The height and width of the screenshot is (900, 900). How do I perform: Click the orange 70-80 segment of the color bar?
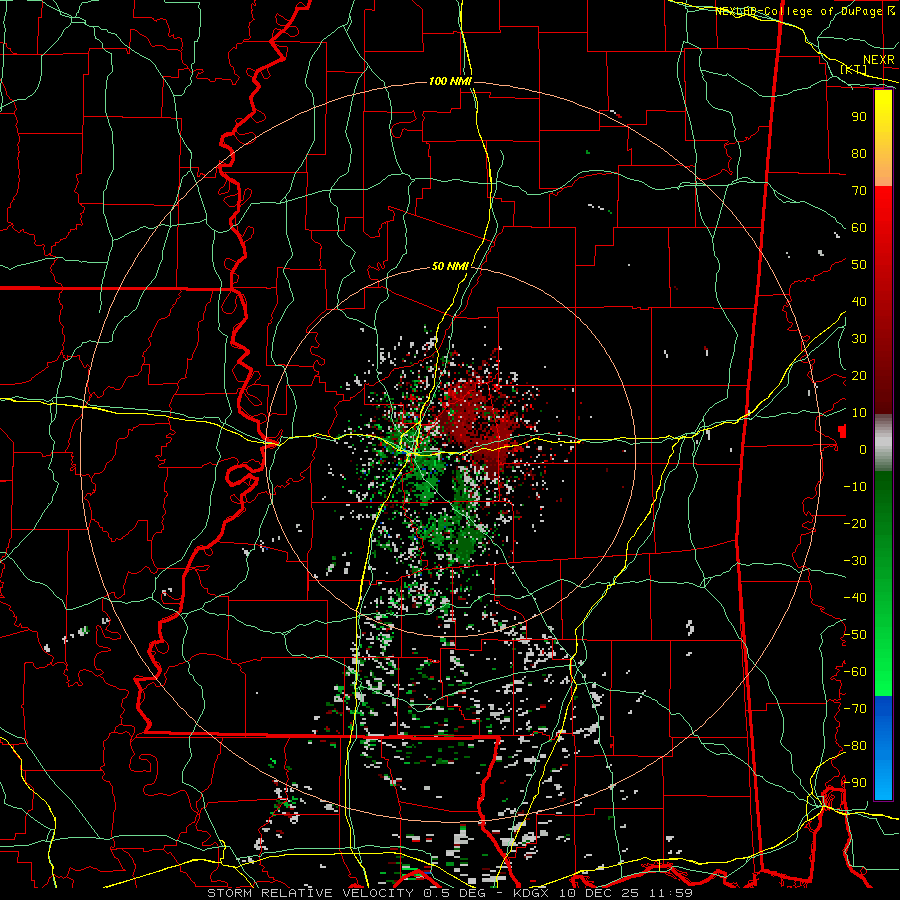[883, 168]
